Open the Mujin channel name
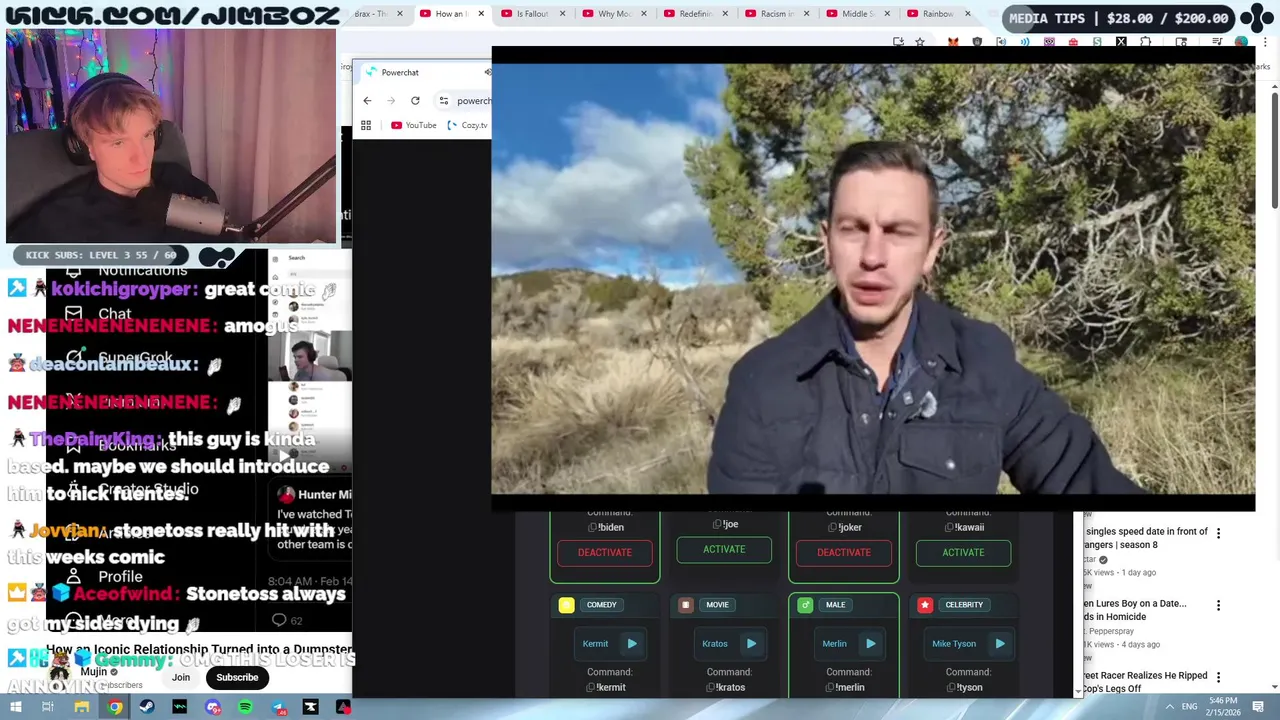1280x720 pixels. pos(93,672)
